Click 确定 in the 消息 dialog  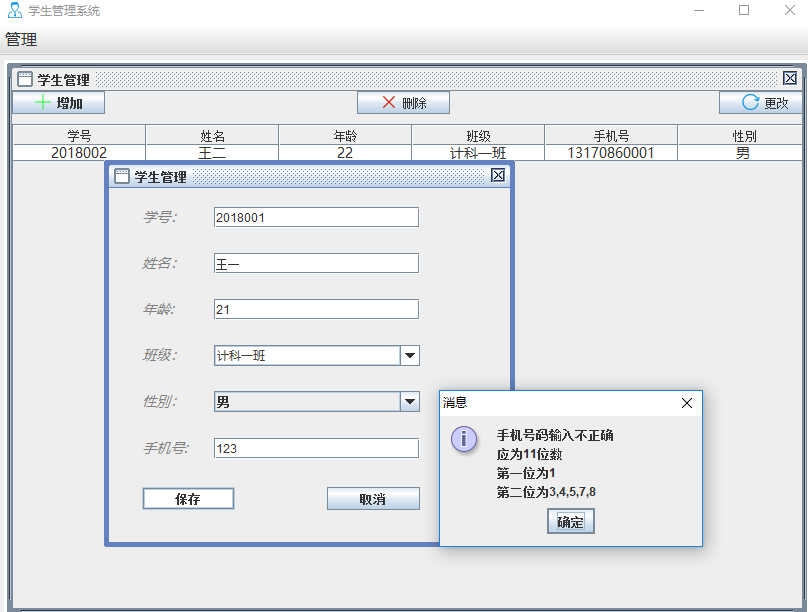click(570, 521)
